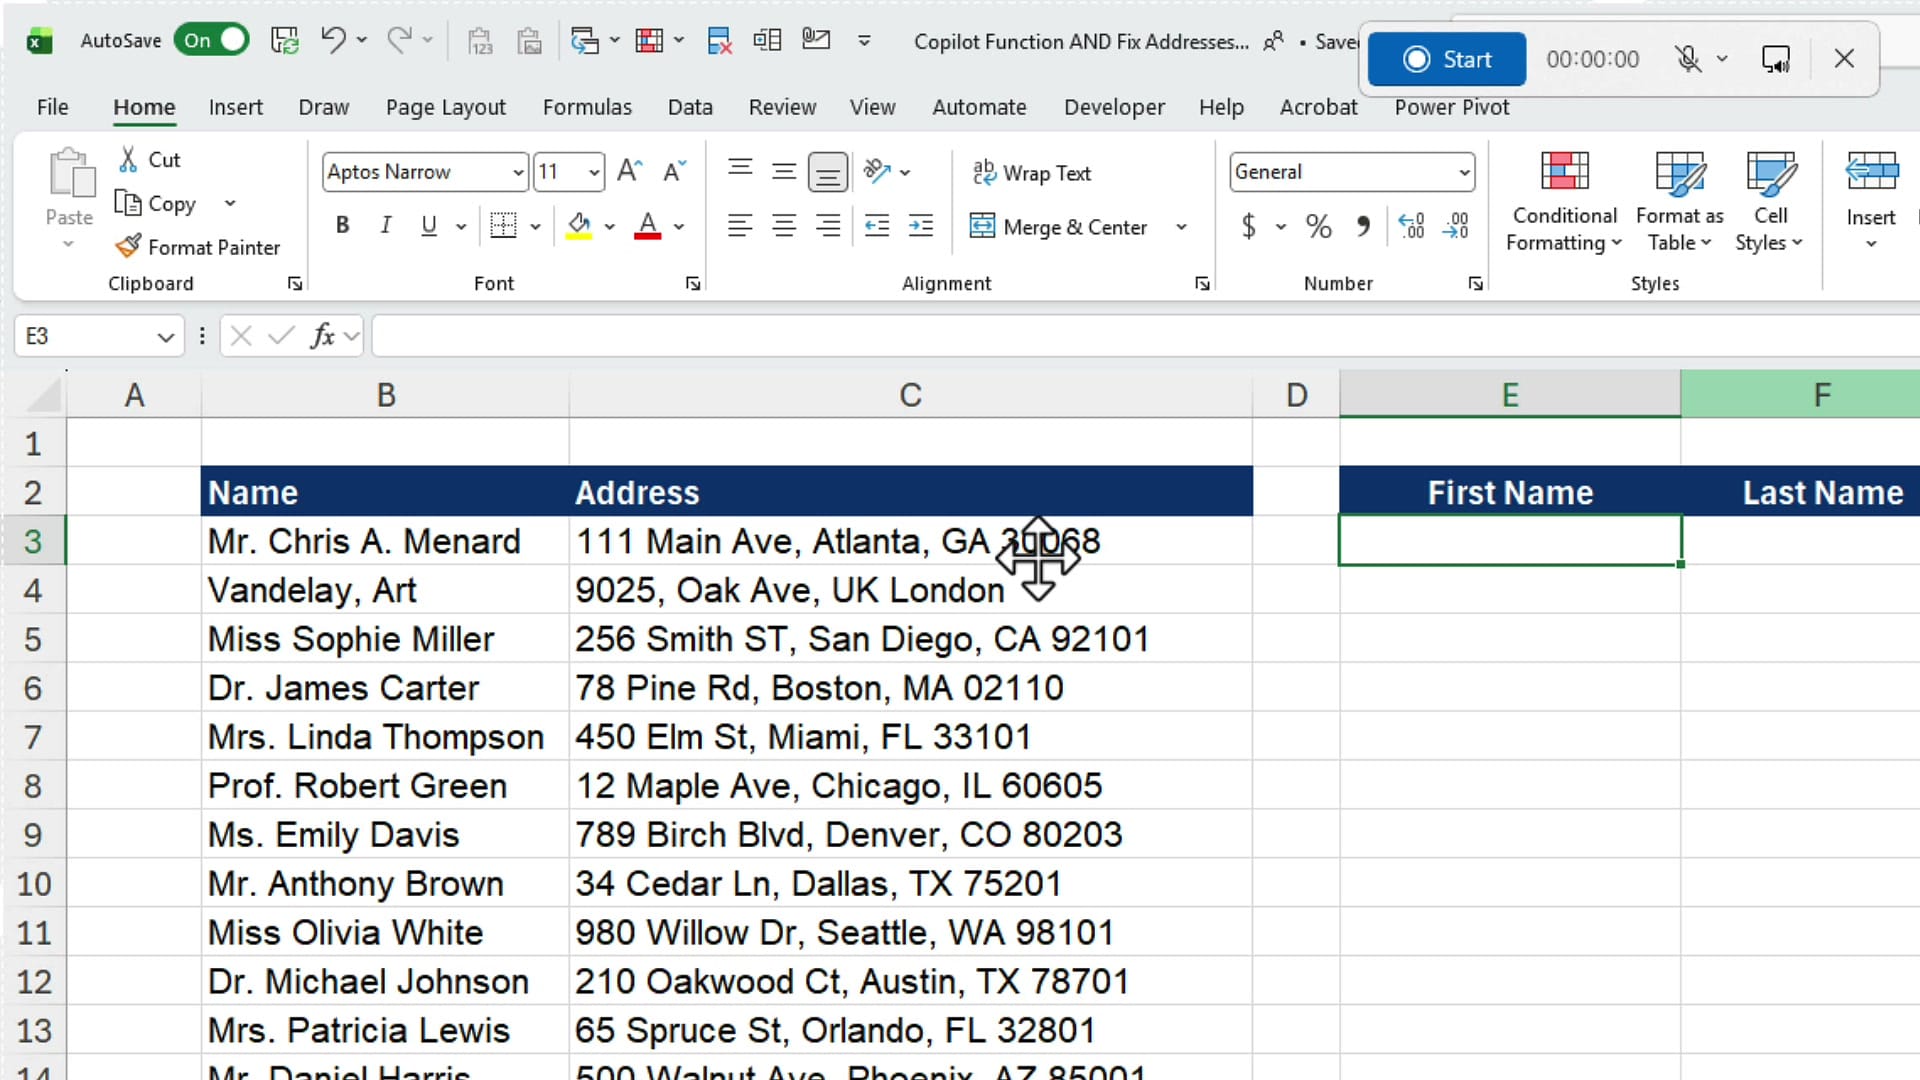1920x1080 pixels.
Task: Open the General number format dropdown
Action: [1464, 172]
